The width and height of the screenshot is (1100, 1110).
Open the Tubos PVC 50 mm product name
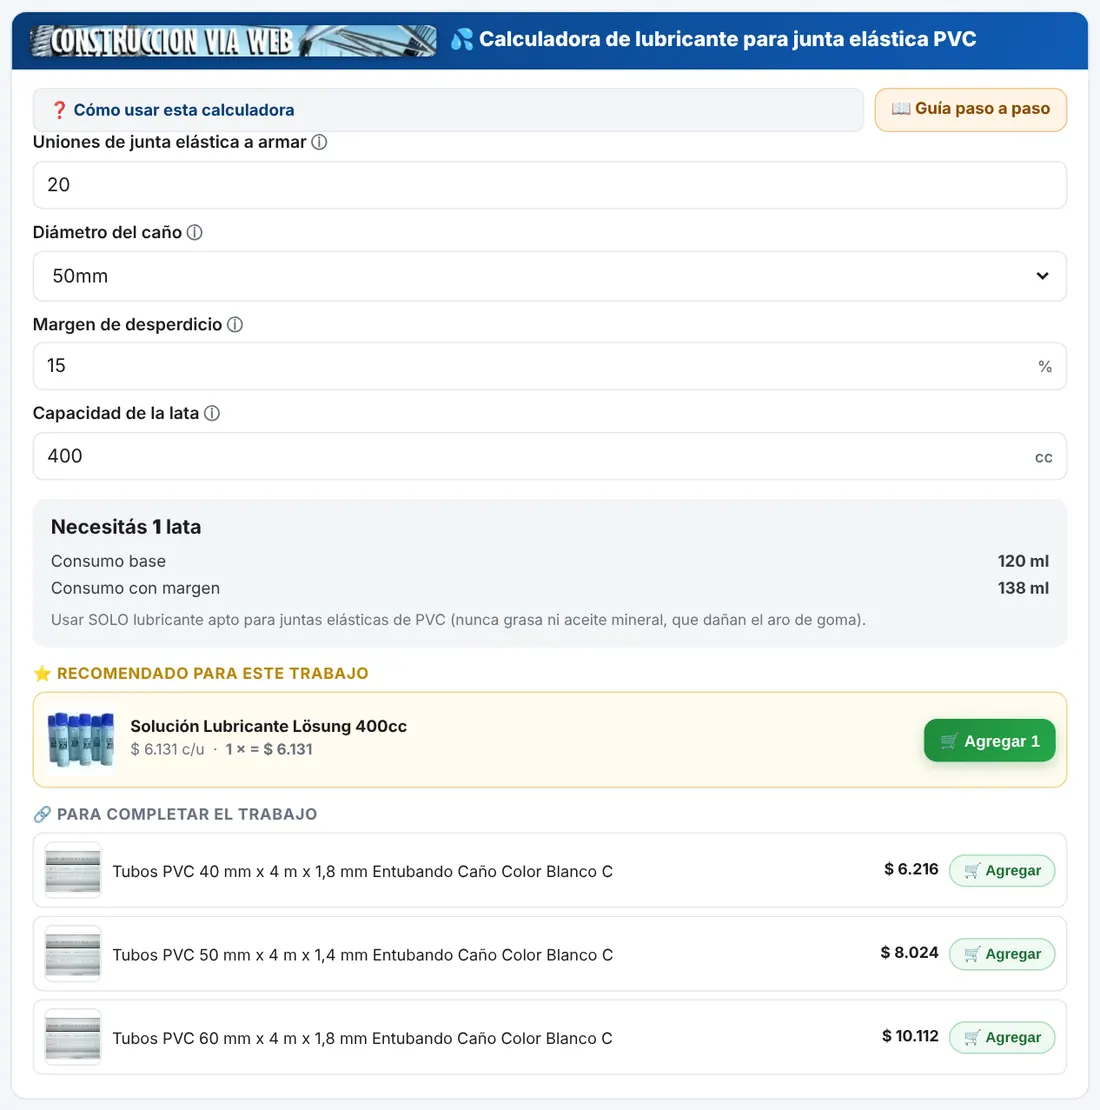click(x=362, y=955)
